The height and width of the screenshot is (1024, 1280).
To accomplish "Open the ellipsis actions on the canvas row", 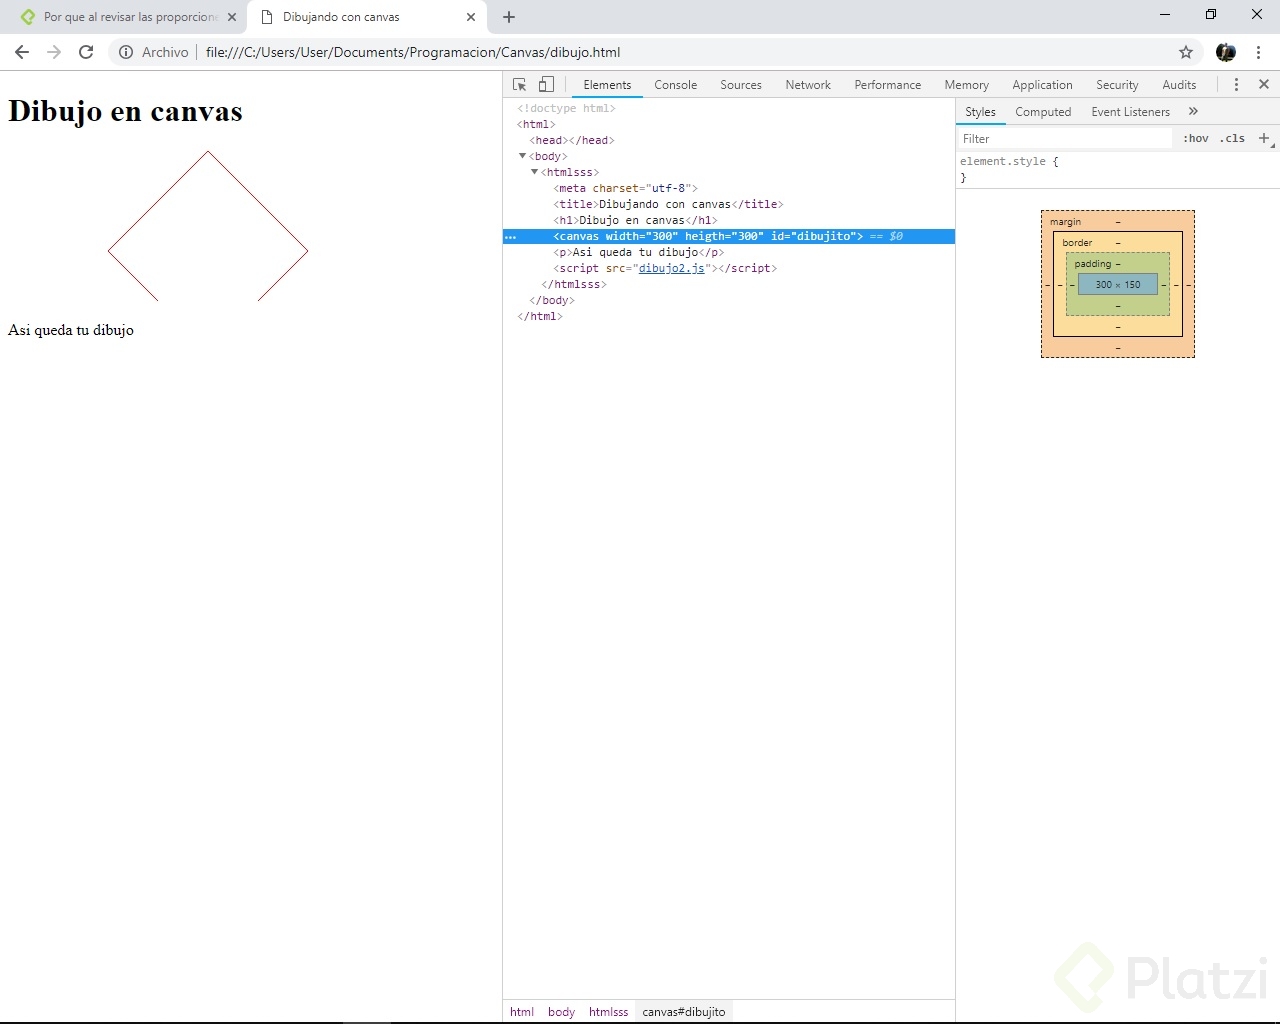I will click(511, 237).
